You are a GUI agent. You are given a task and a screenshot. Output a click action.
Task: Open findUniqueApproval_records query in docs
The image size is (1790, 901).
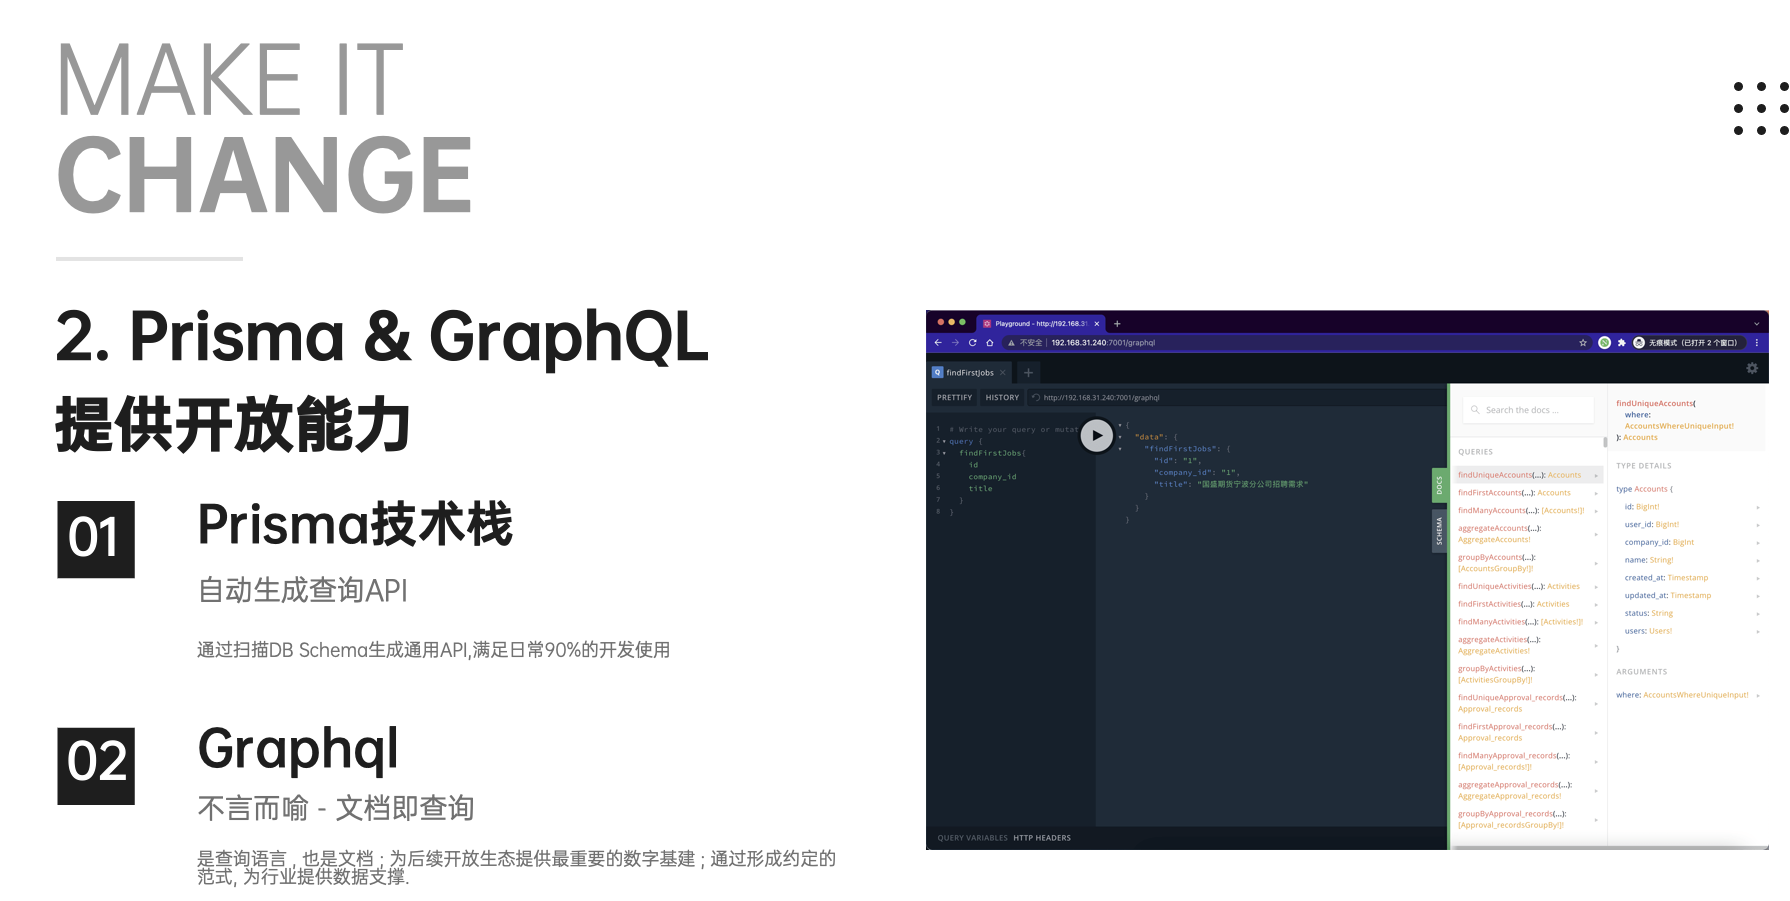[x=1527, y=703]
